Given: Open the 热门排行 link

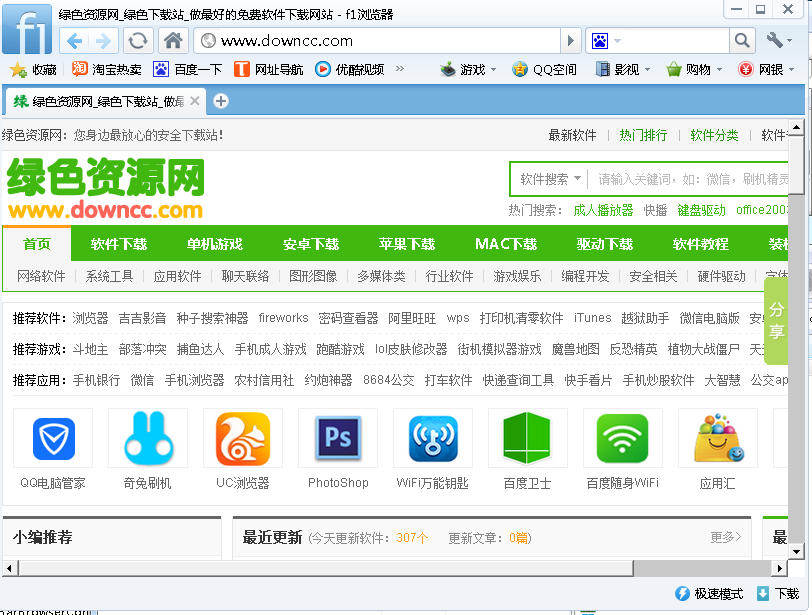Looking at the screenshot, I should pos(643,135).
